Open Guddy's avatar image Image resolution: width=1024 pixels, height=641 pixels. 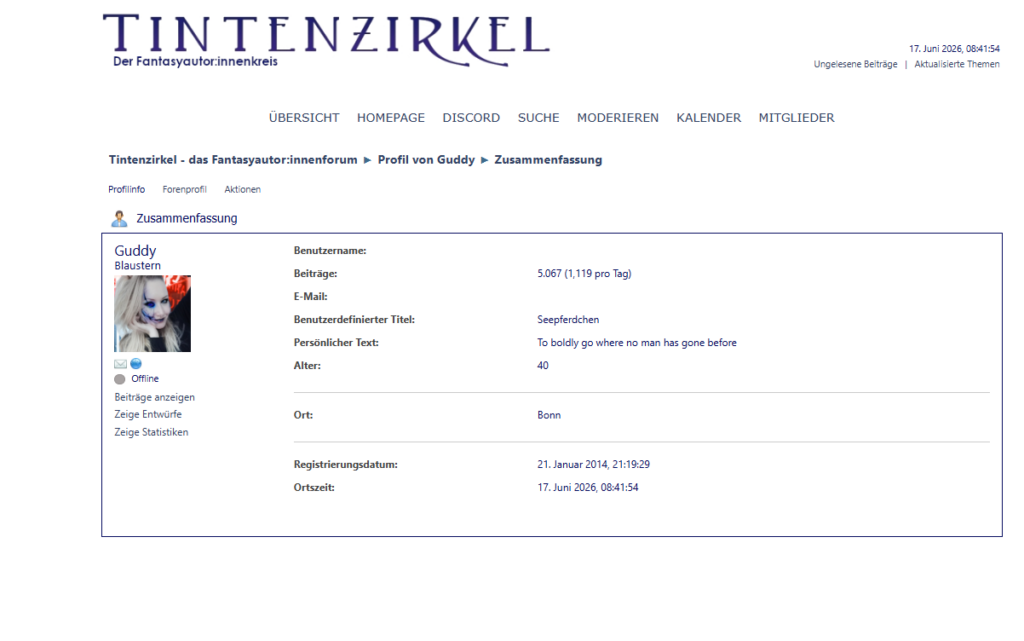153,313
